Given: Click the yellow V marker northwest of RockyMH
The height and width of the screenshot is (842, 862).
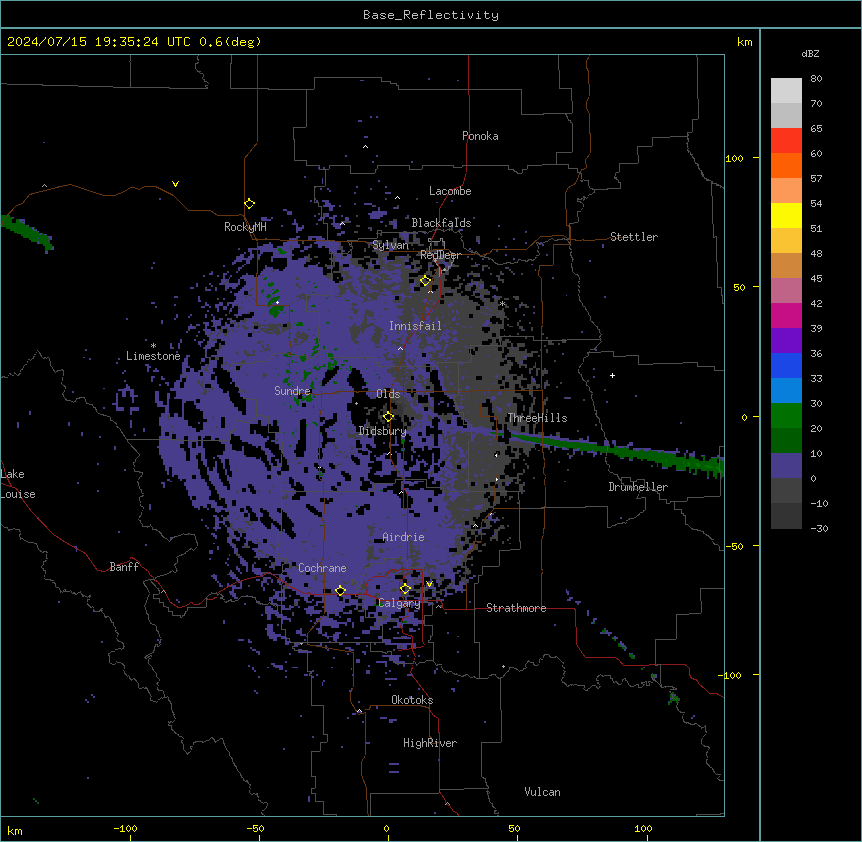Looking at the screenshot, I should 175,184.
